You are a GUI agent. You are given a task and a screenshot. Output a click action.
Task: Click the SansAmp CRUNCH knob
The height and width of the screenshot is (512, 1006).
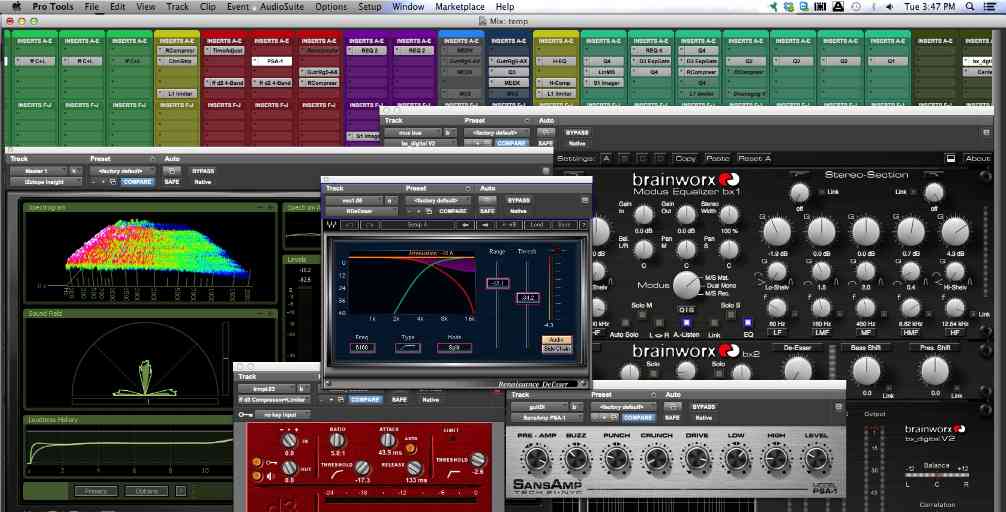tap(656, 459)
